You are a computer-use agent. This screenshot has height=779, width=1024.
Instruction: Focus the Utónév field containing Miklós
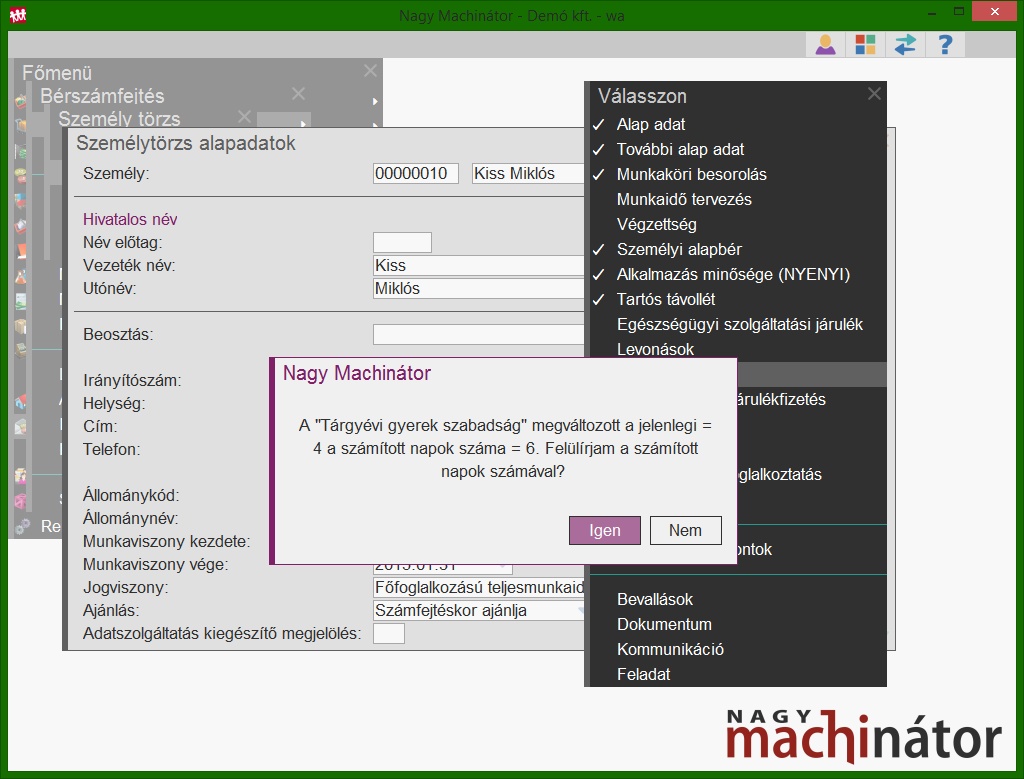click(479, 289)
